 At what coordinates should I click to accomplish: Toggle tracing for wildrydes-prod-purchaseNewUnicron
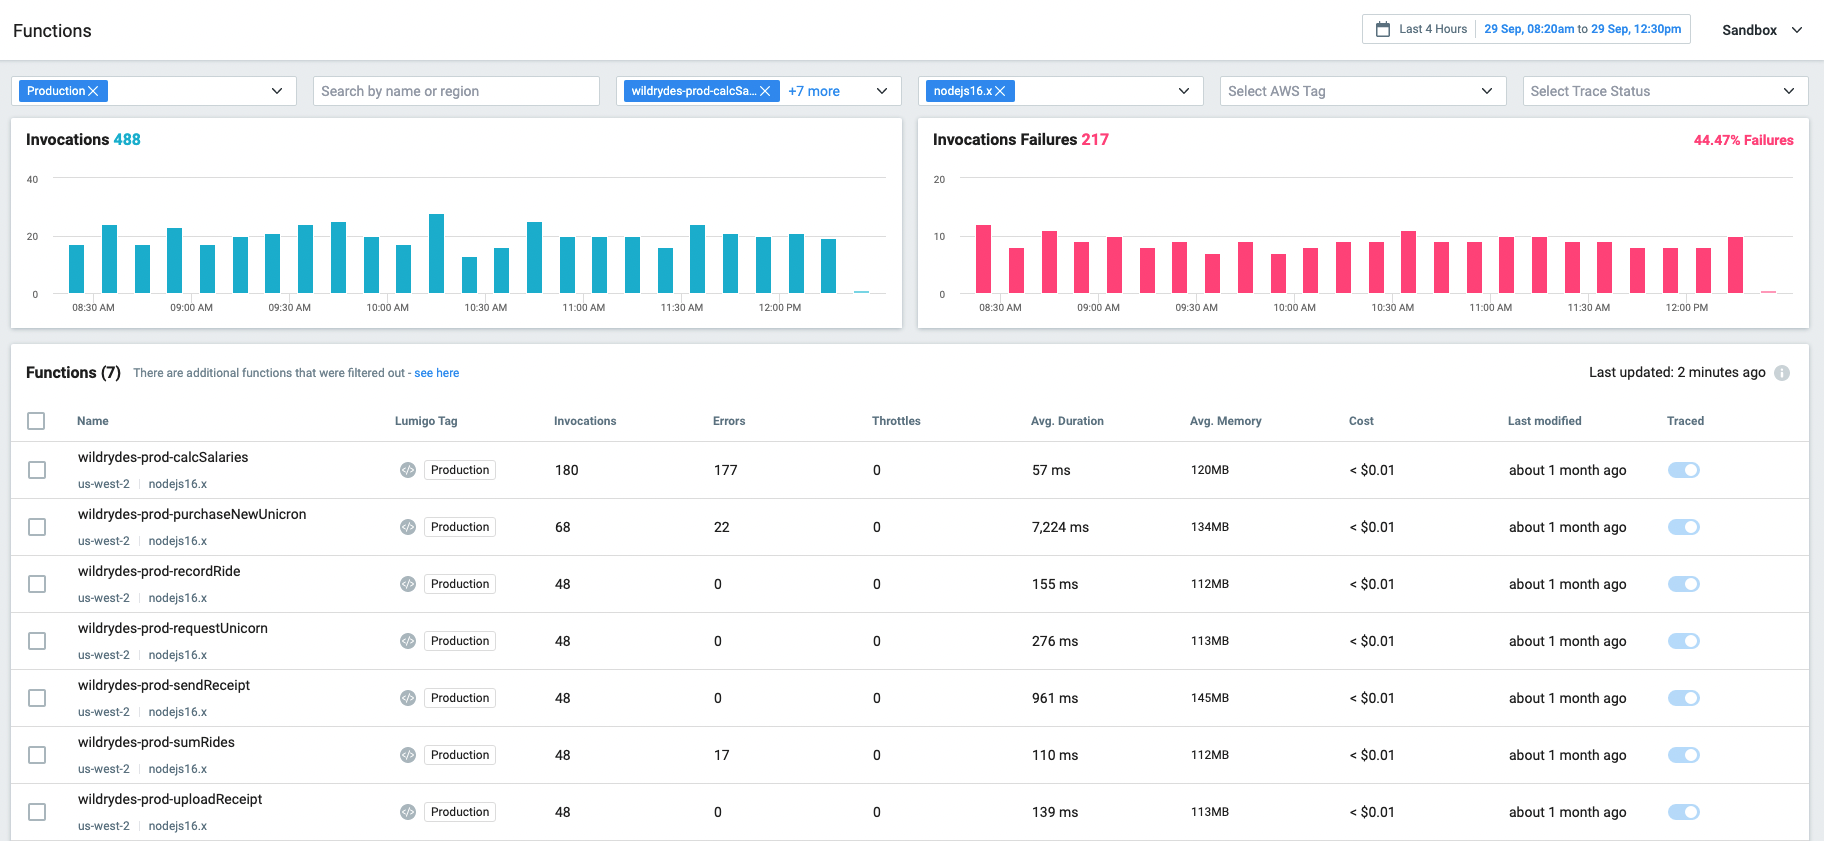(x=1684, y=527)
